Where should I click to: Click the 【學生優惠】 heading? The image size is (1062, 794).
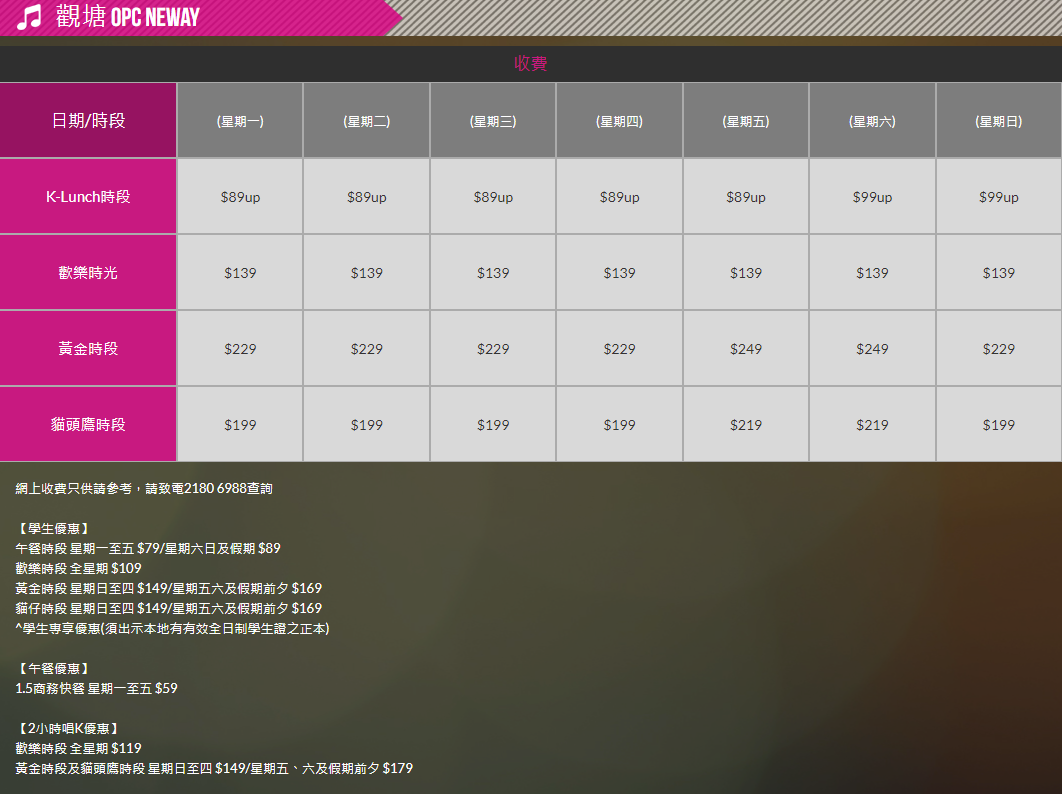tap(55, 528)
